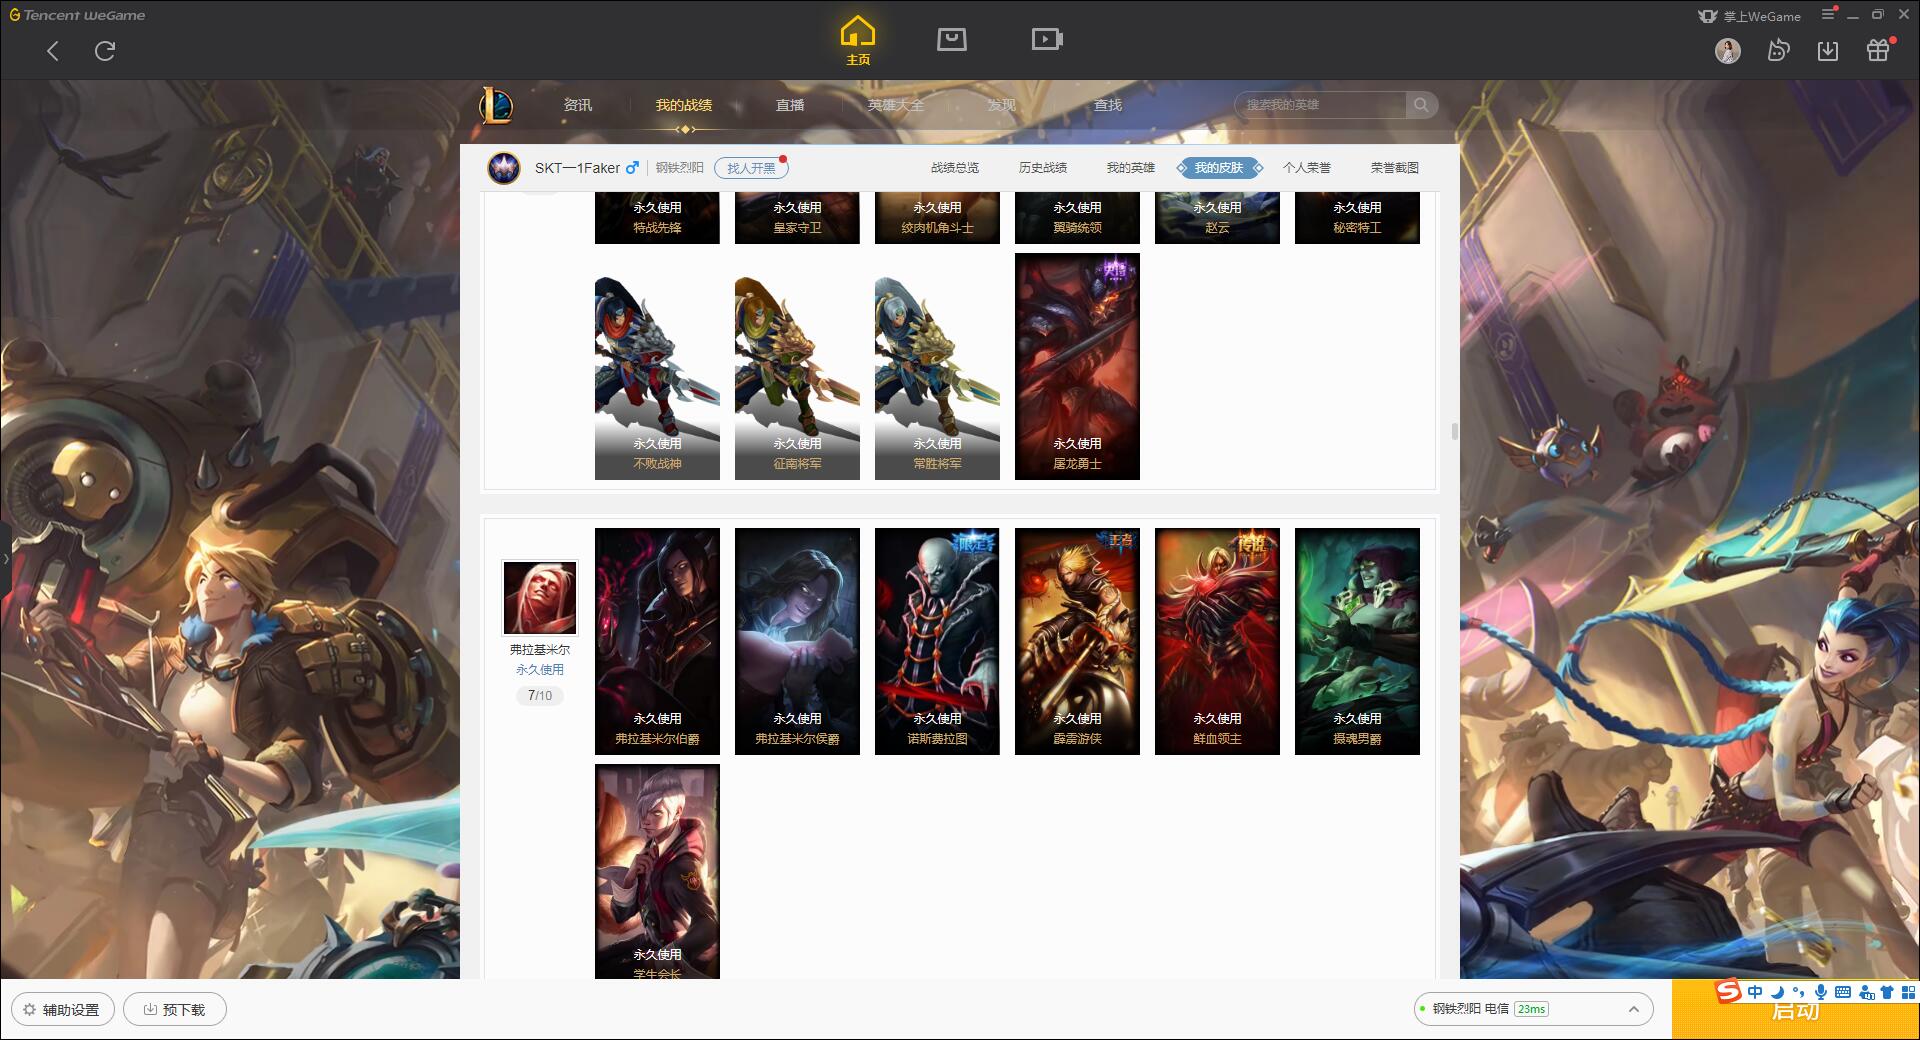Open the 特战先锋 skin card
Viewport: 1920px width, 1040px height.
[657, 218]
